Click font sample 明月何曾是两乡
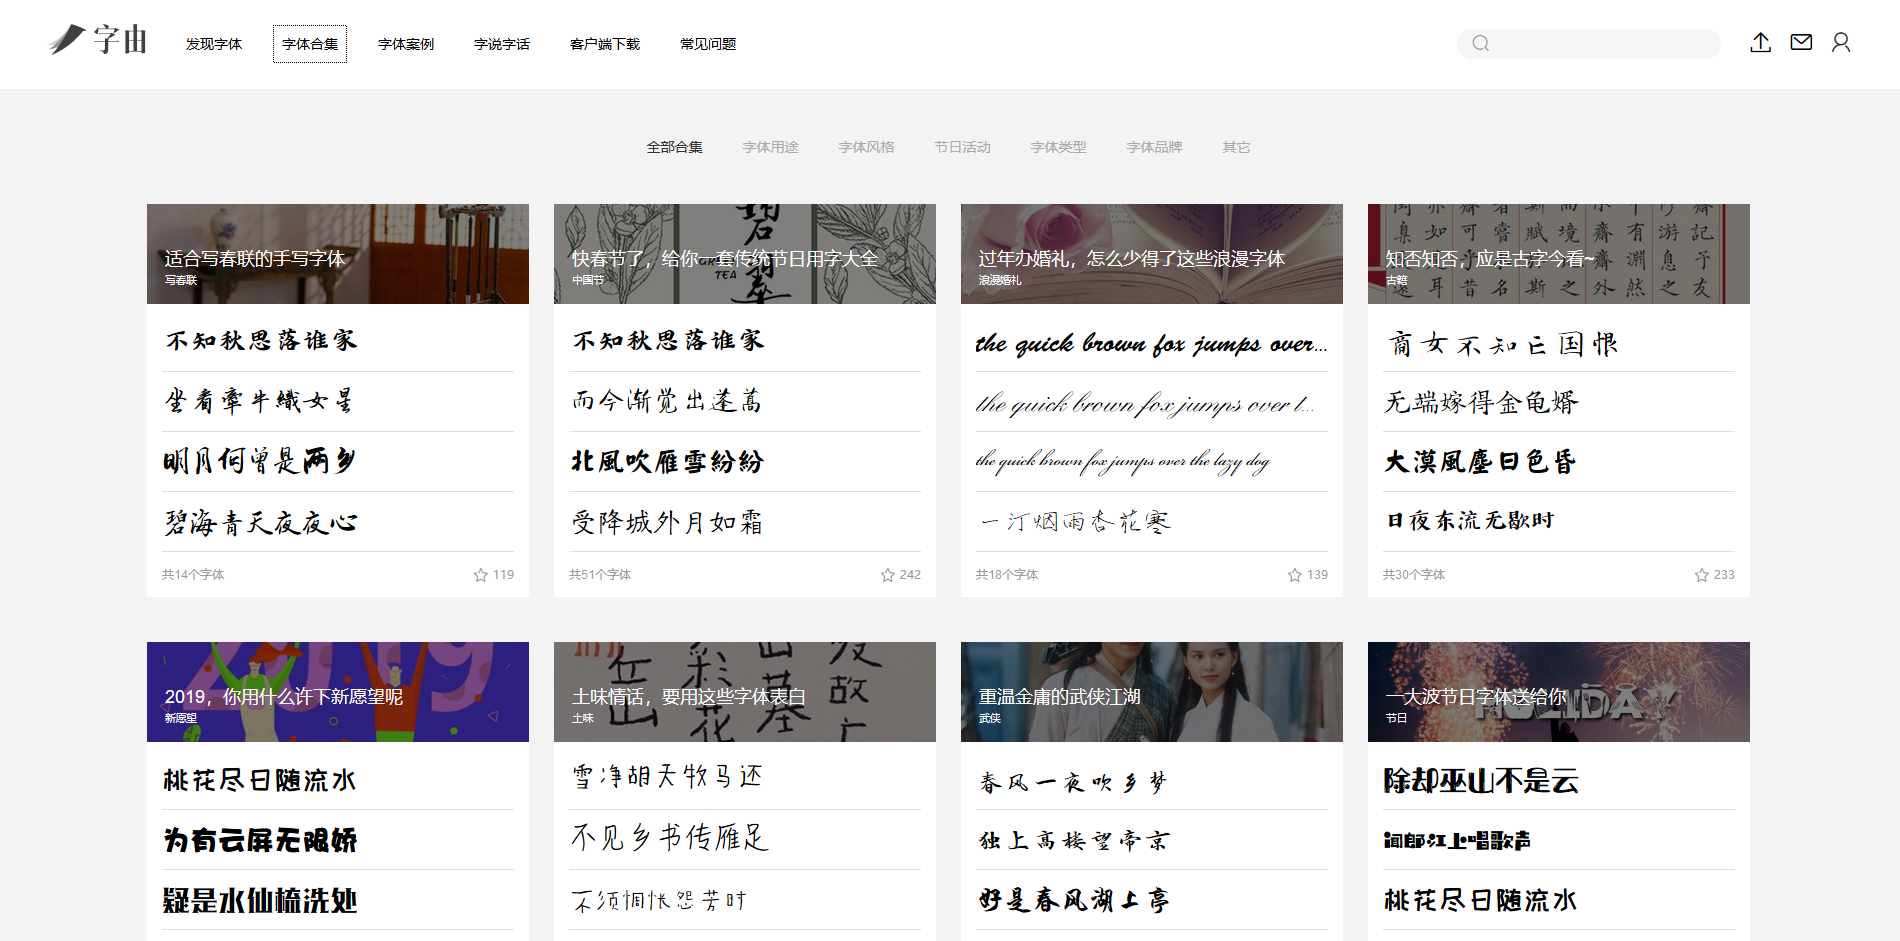This screenshot has width=1900, height=941. [260, 461]
